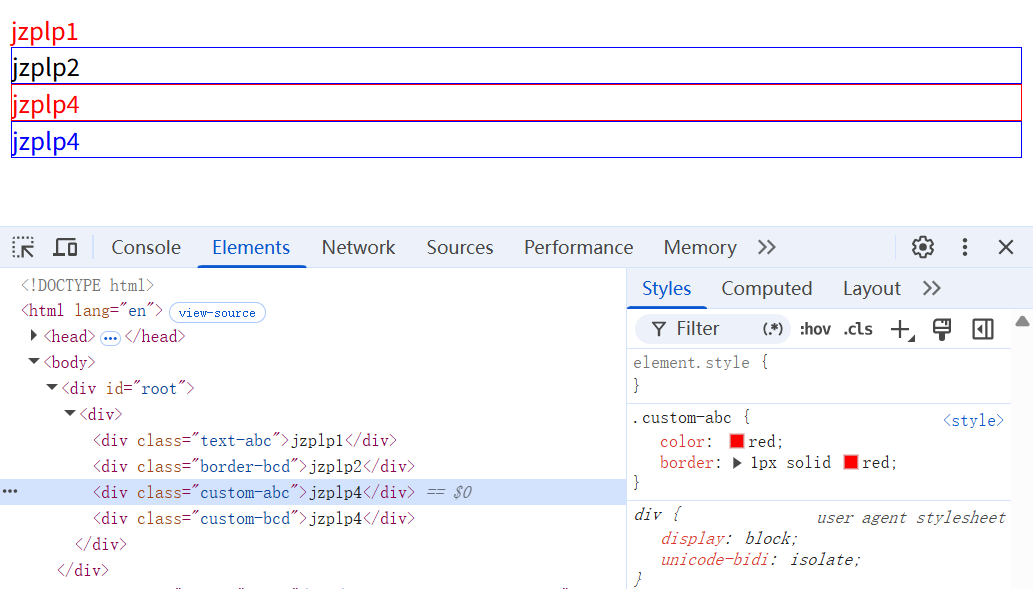Focus the Styles Filter input field
Viewport: 1033px width, 589px height.
click(715, 329)
